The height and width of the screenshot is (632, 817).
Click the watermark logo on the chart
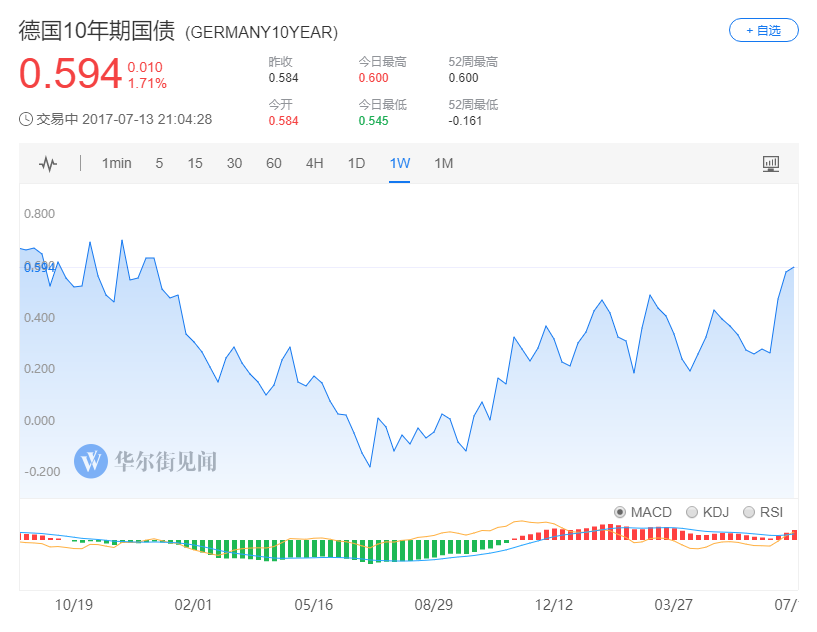click(91, 461)
